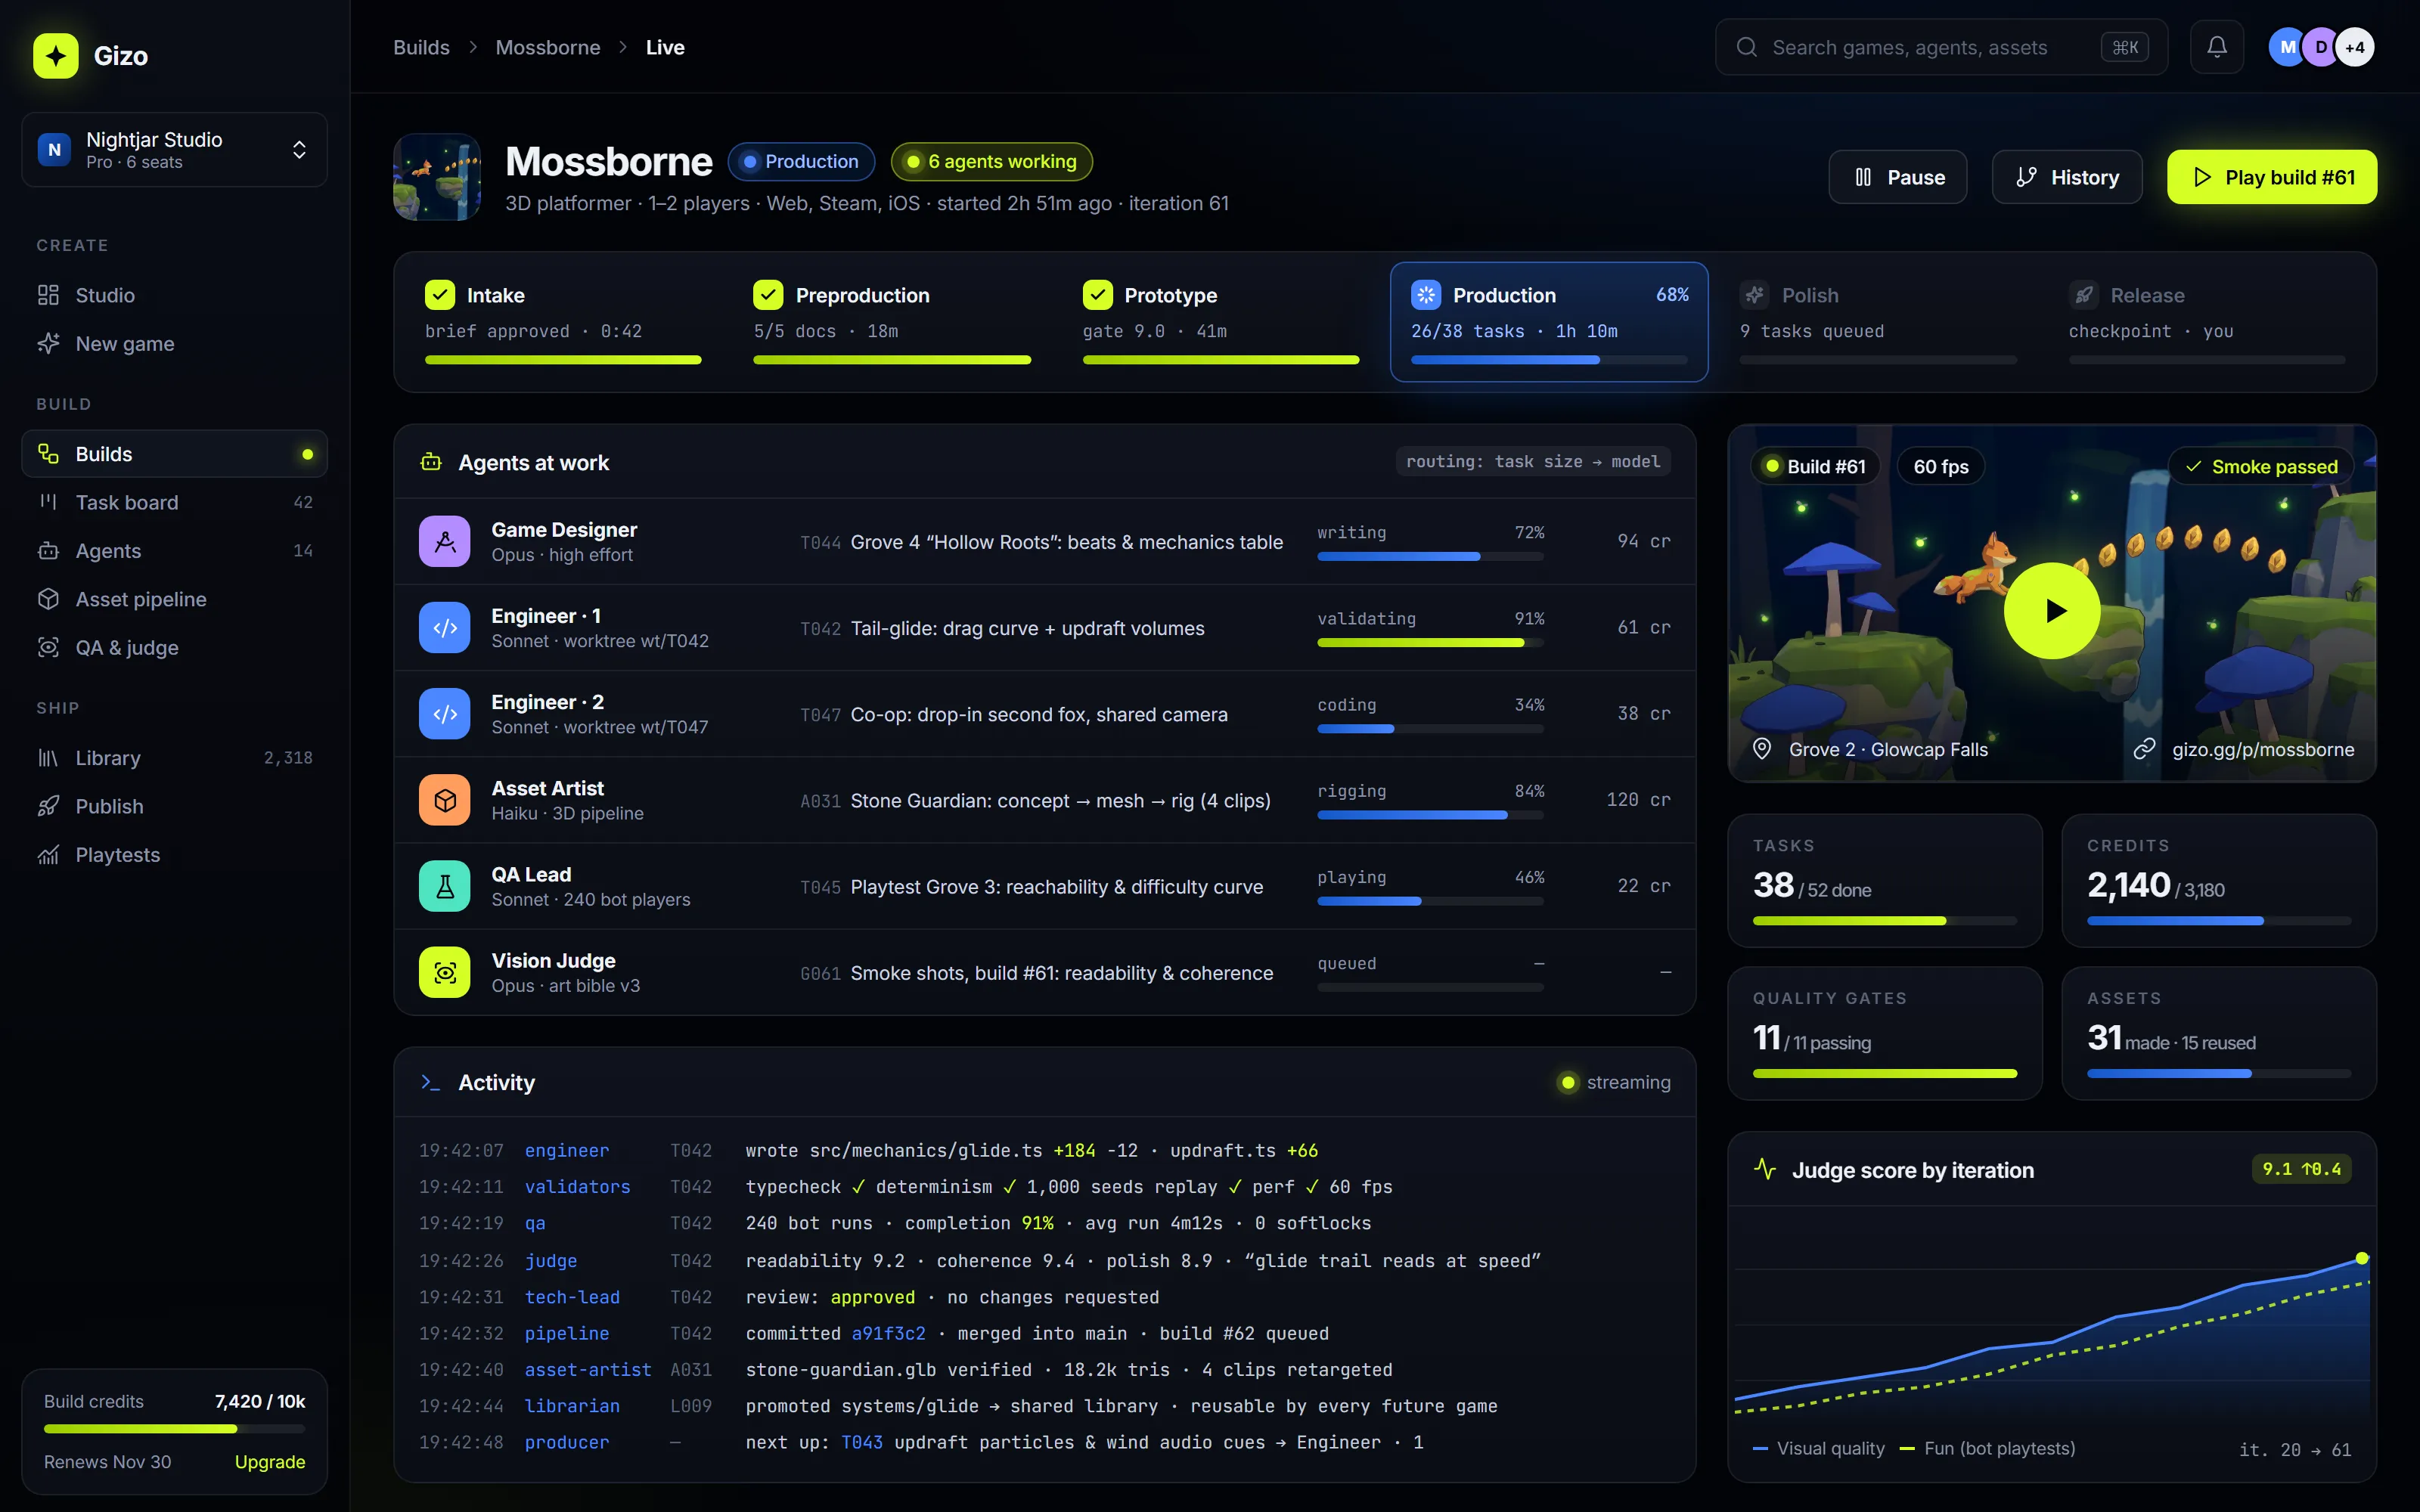Viewport: 2420px width, 1512px height.
Task: Open Playtests in the sidebar
Action: (x=175, y=854)
